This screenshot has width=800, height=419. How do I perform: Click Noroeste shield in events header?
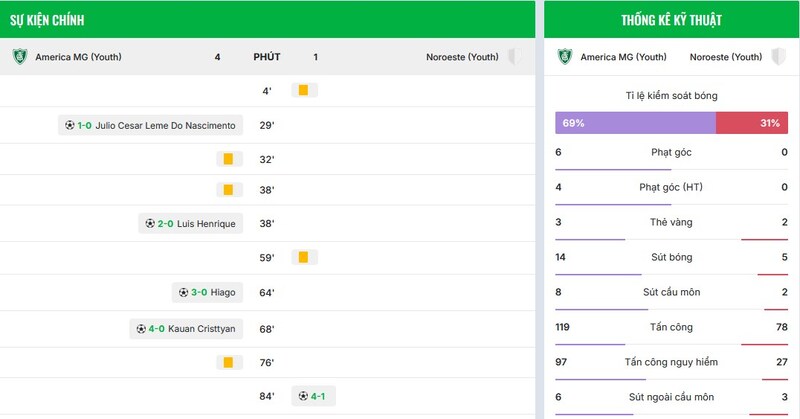pos(515,57)
